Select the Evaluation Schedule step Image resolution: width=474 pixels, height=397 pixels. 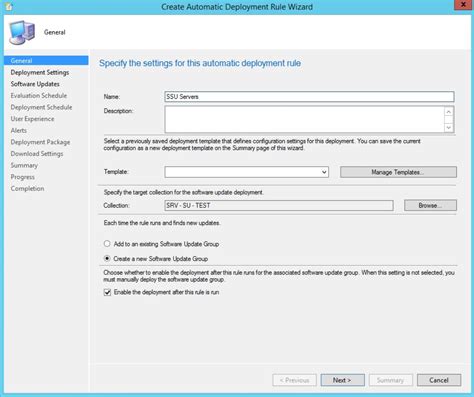point(39,96)
